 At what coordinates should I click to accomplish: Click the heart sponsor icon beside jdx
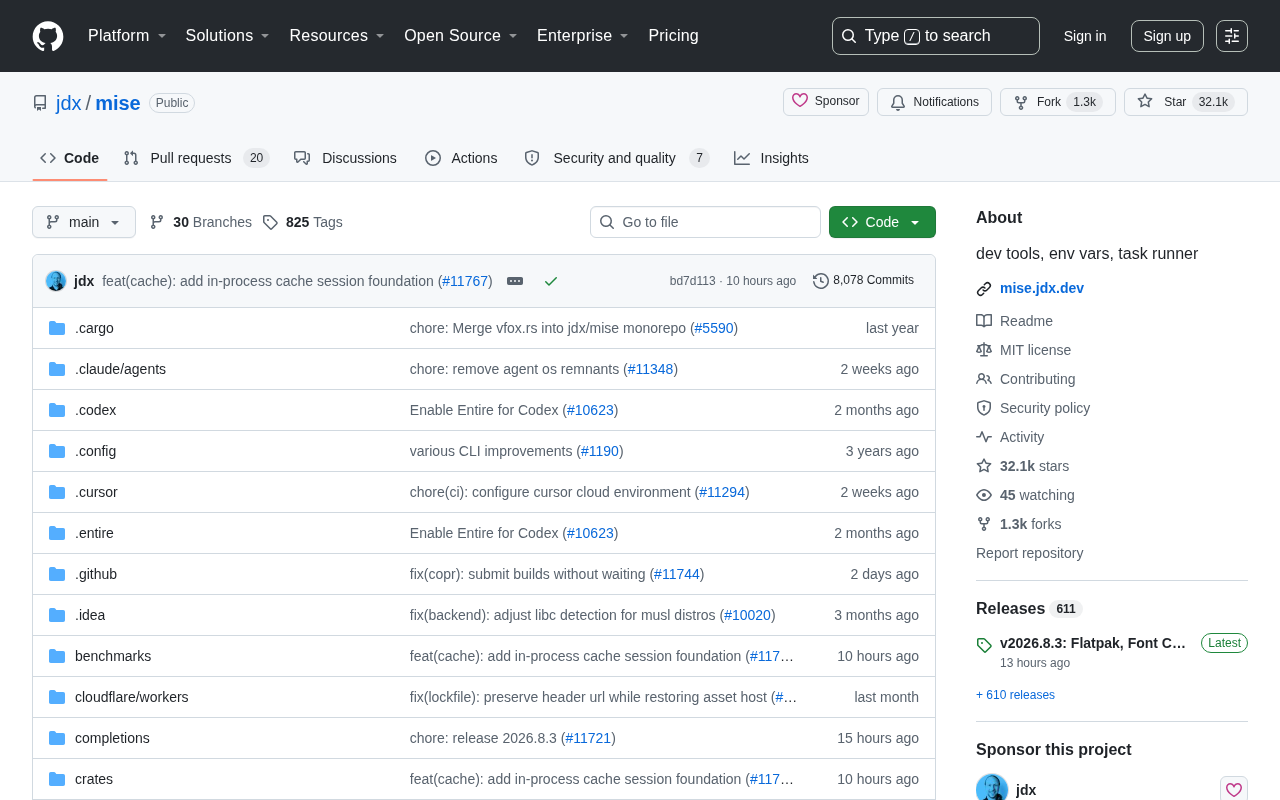pyautogui.click(x=1234, y=790)
